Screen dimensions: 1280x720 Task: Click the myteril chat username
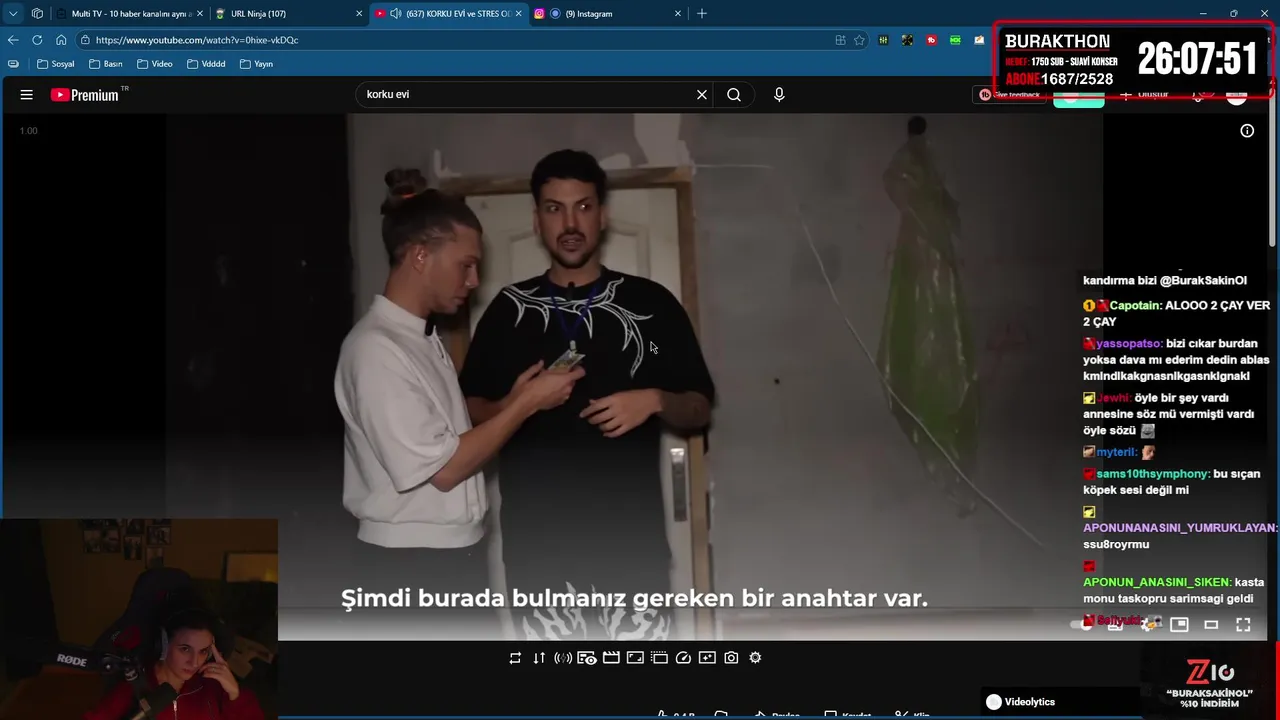(x=1116, y=452)
